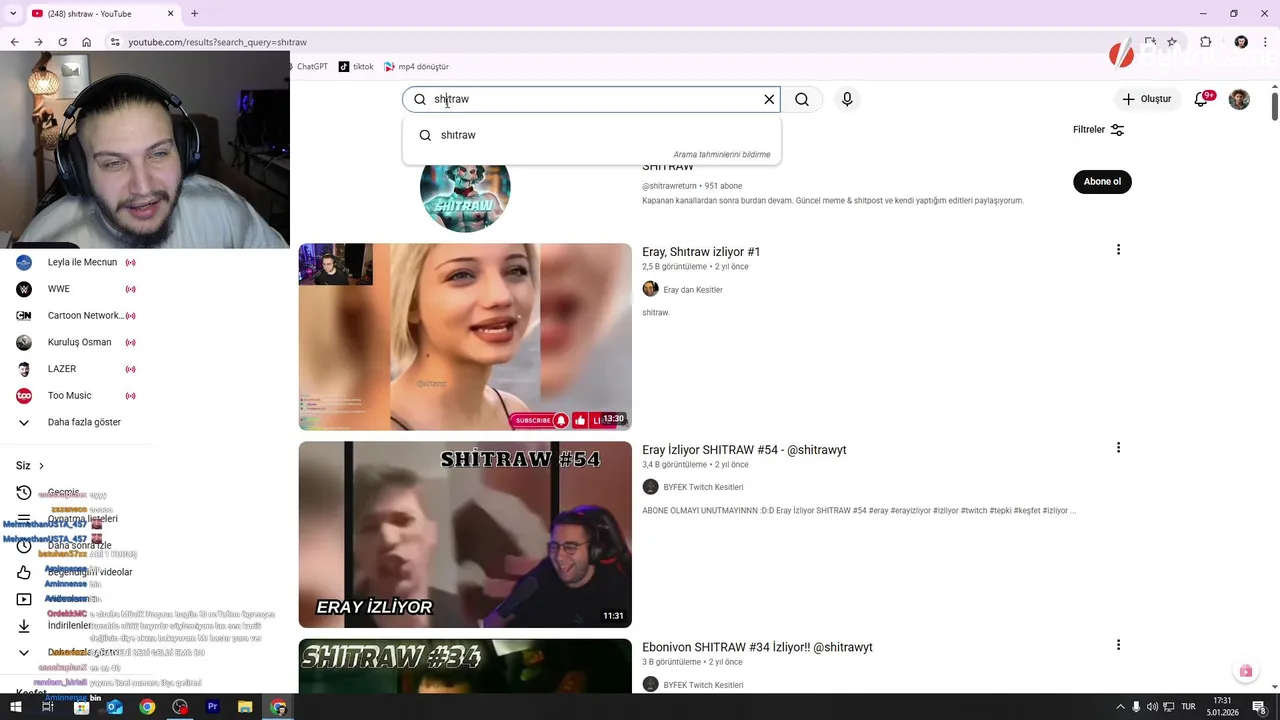The height and width of the screenshot is (720, 1280).
Task: Open 'BYFEK Twitch Kesitleri' channel under SHITRAW #54
Action: point(703,487)
